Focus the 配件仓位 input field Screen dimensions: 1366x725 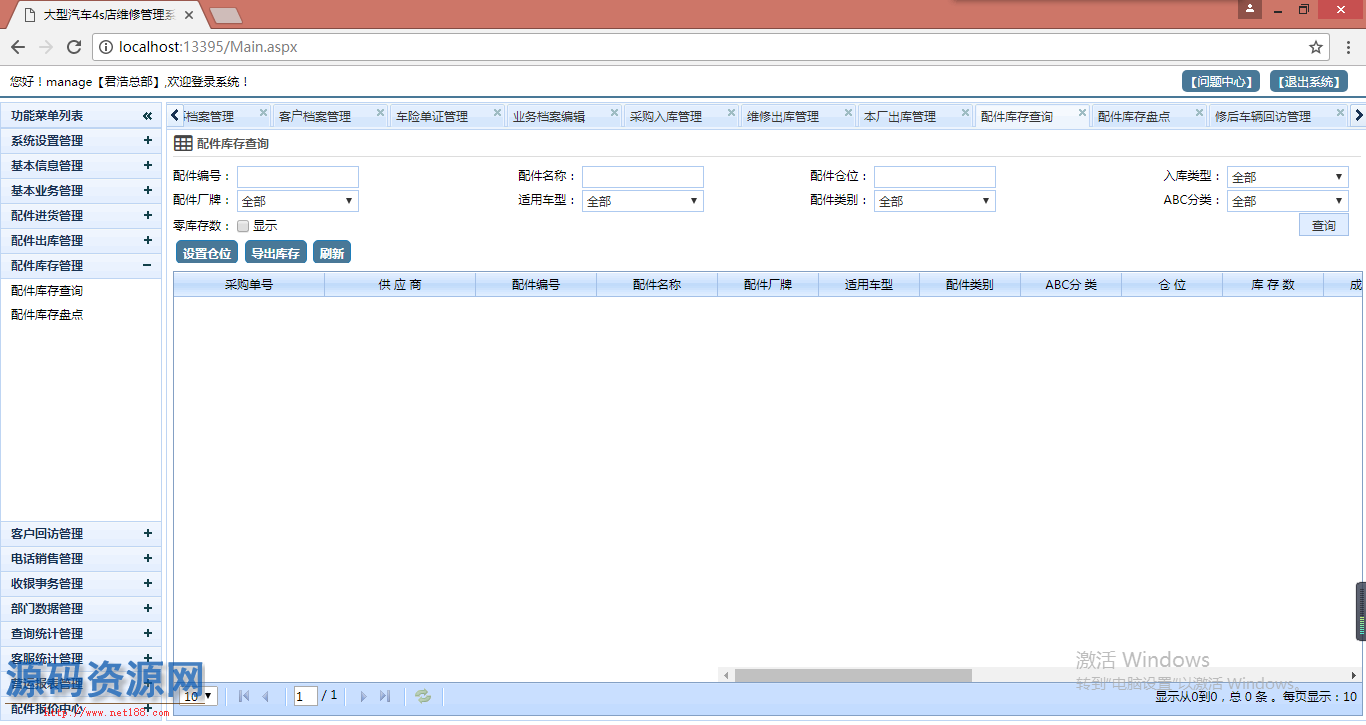935,177
